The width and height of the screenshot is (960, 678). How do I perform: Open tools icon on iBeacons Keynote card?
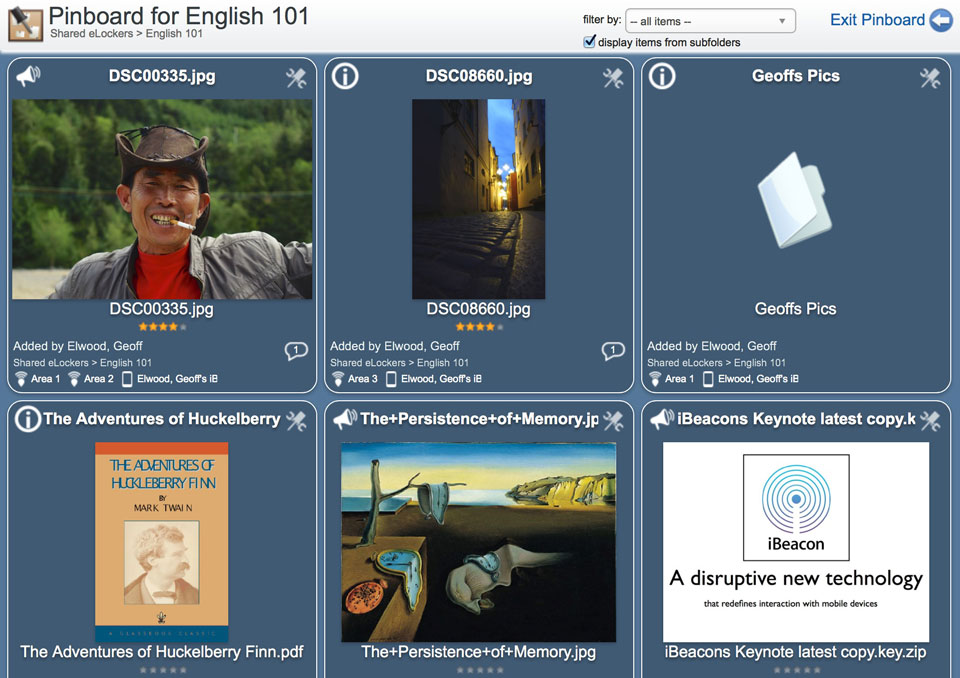pos(931,421)
